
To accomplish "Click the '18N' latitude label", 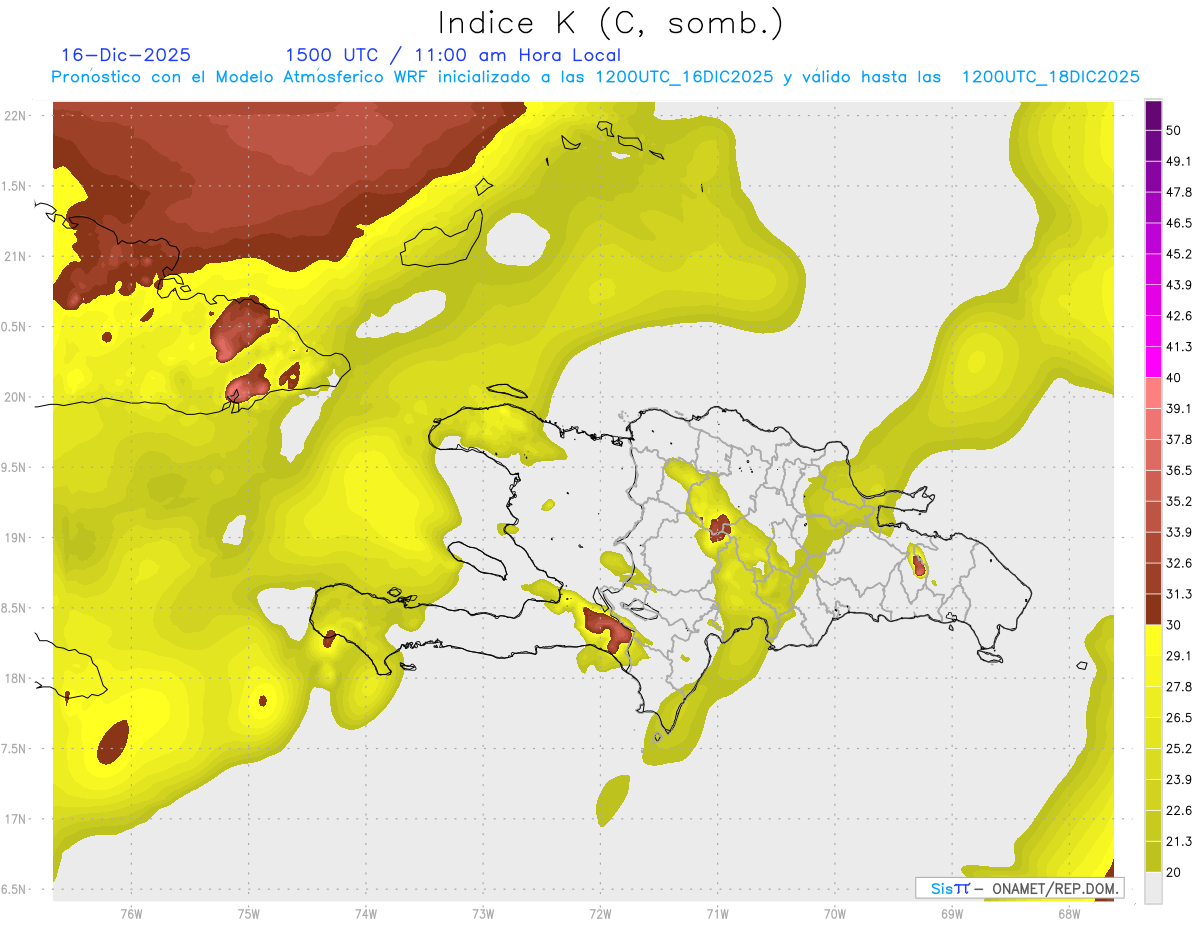I will pos(16,679).
